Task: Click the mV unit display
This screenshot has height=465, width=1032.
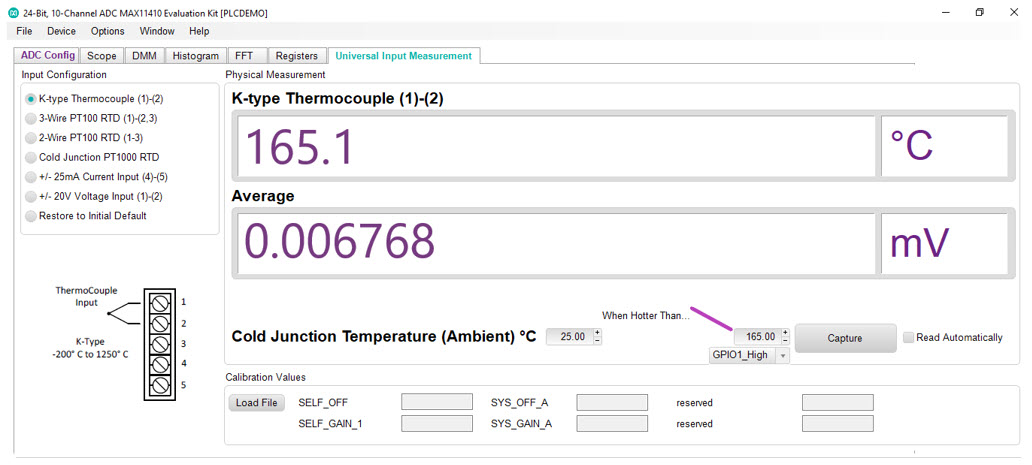Action: pos(944,244)
